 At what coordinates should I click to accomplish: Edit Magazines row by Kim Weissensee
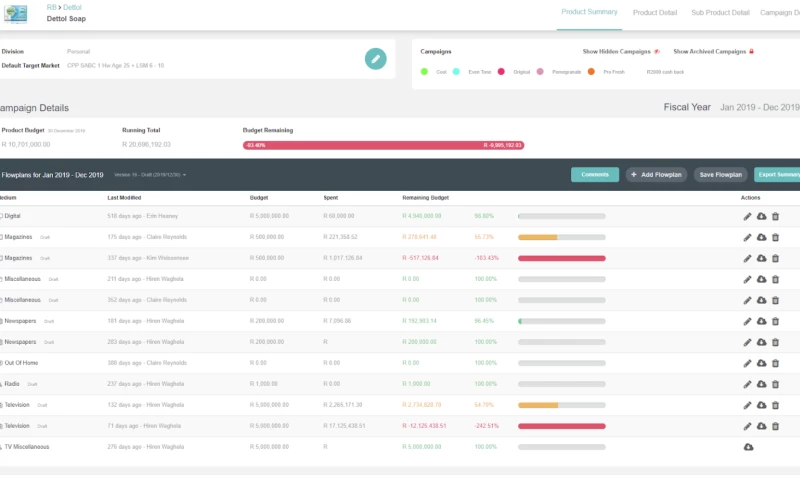pos(747,259)
